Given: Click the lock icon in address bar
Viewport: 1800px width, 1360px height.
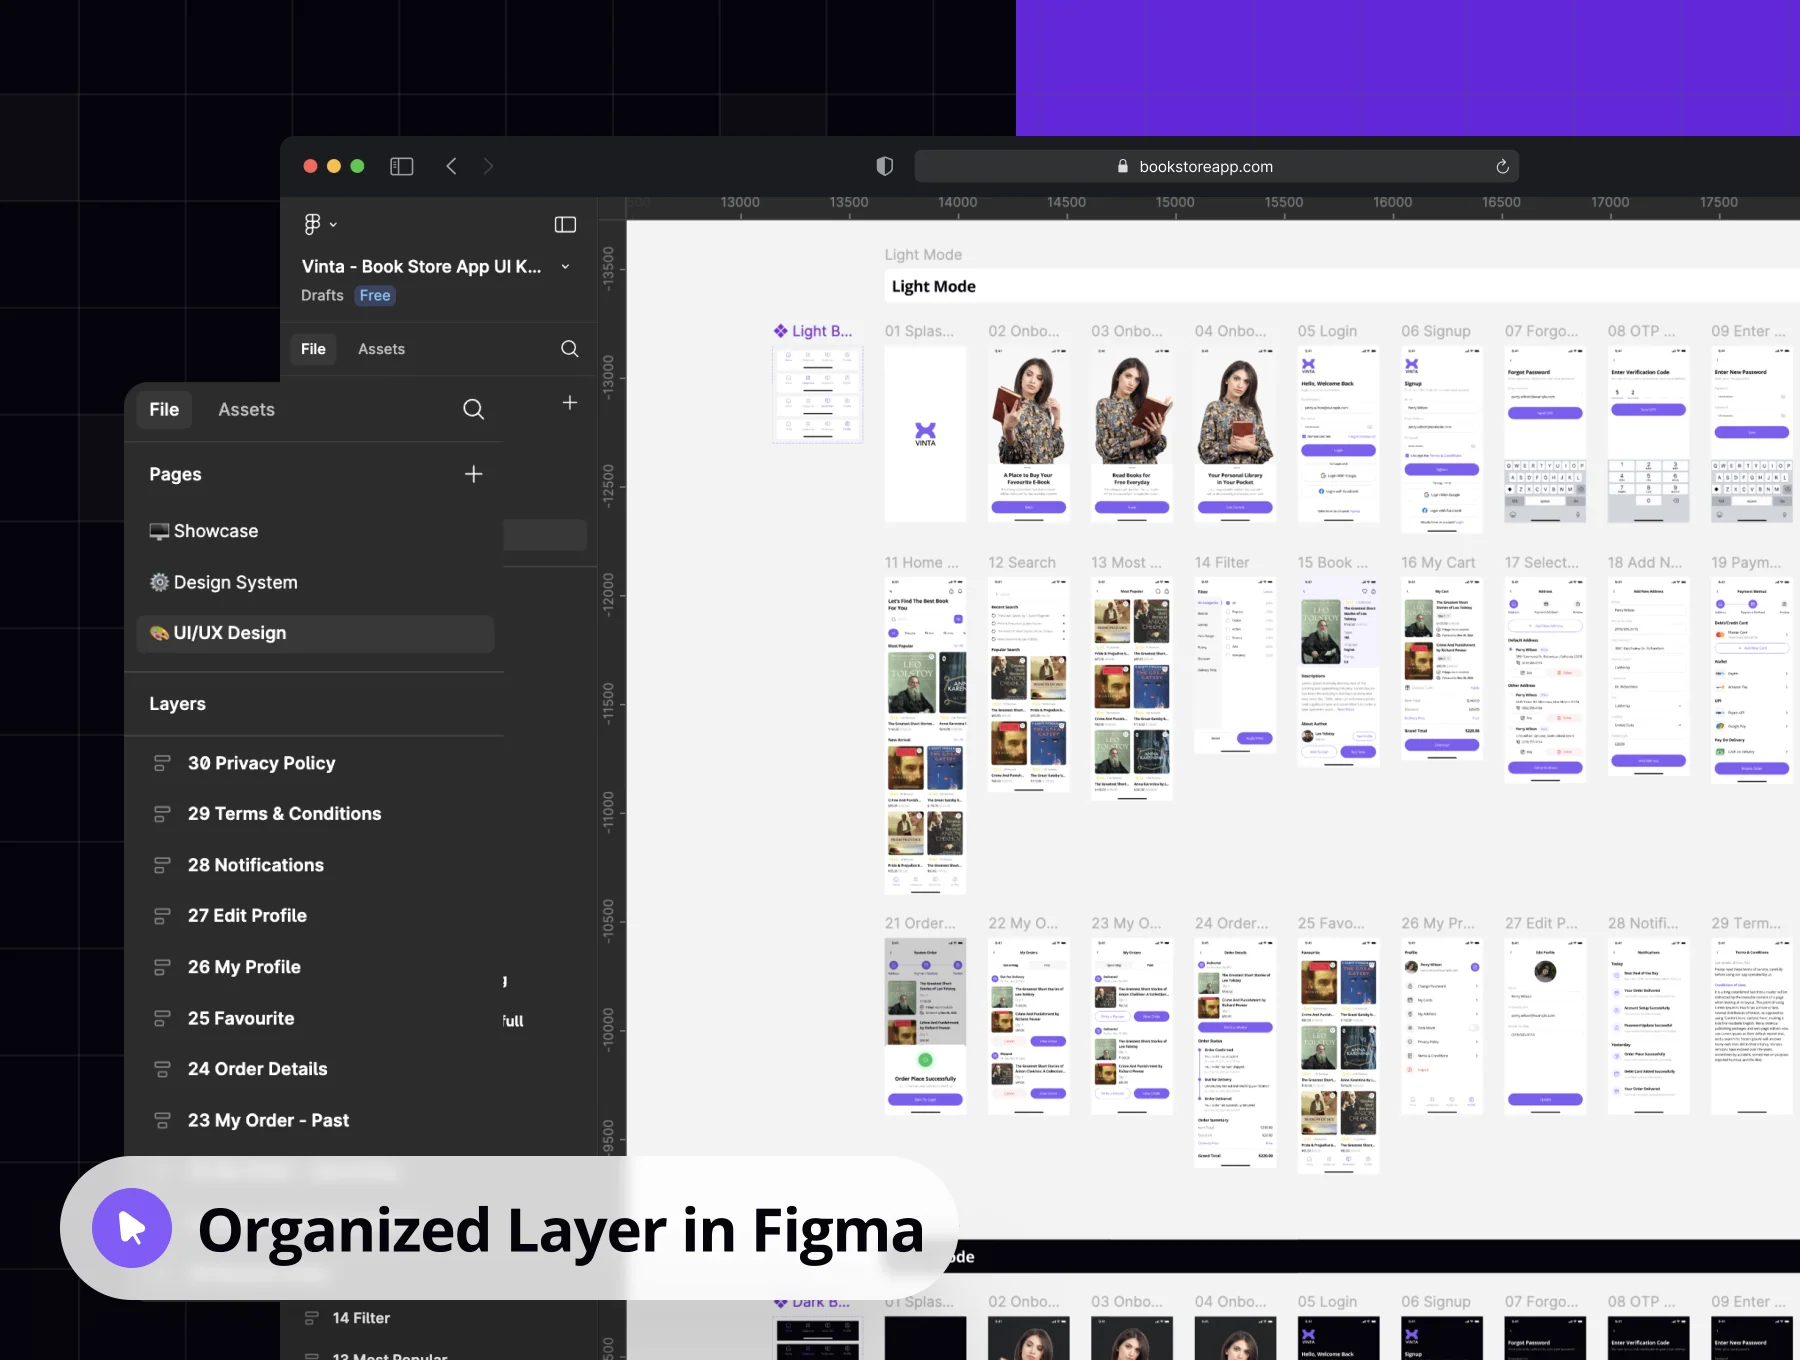Looking at the screenshot, I should [x=1123, y=166].
